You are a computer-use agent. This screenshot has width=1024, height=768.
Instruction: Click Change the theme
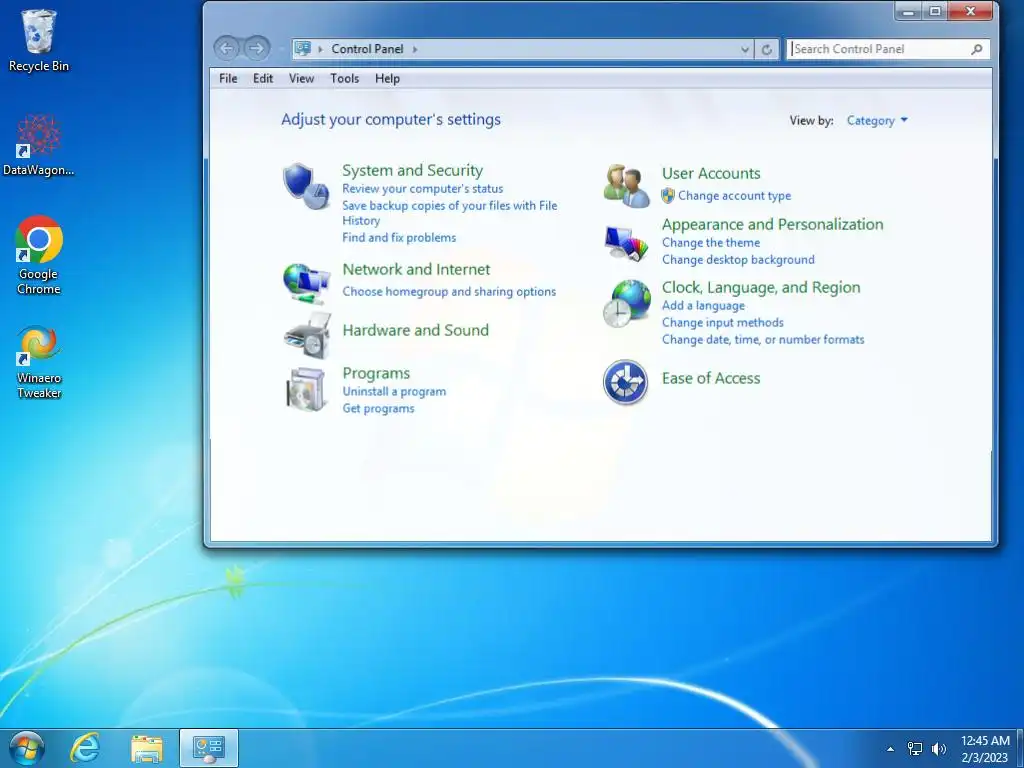711,242
